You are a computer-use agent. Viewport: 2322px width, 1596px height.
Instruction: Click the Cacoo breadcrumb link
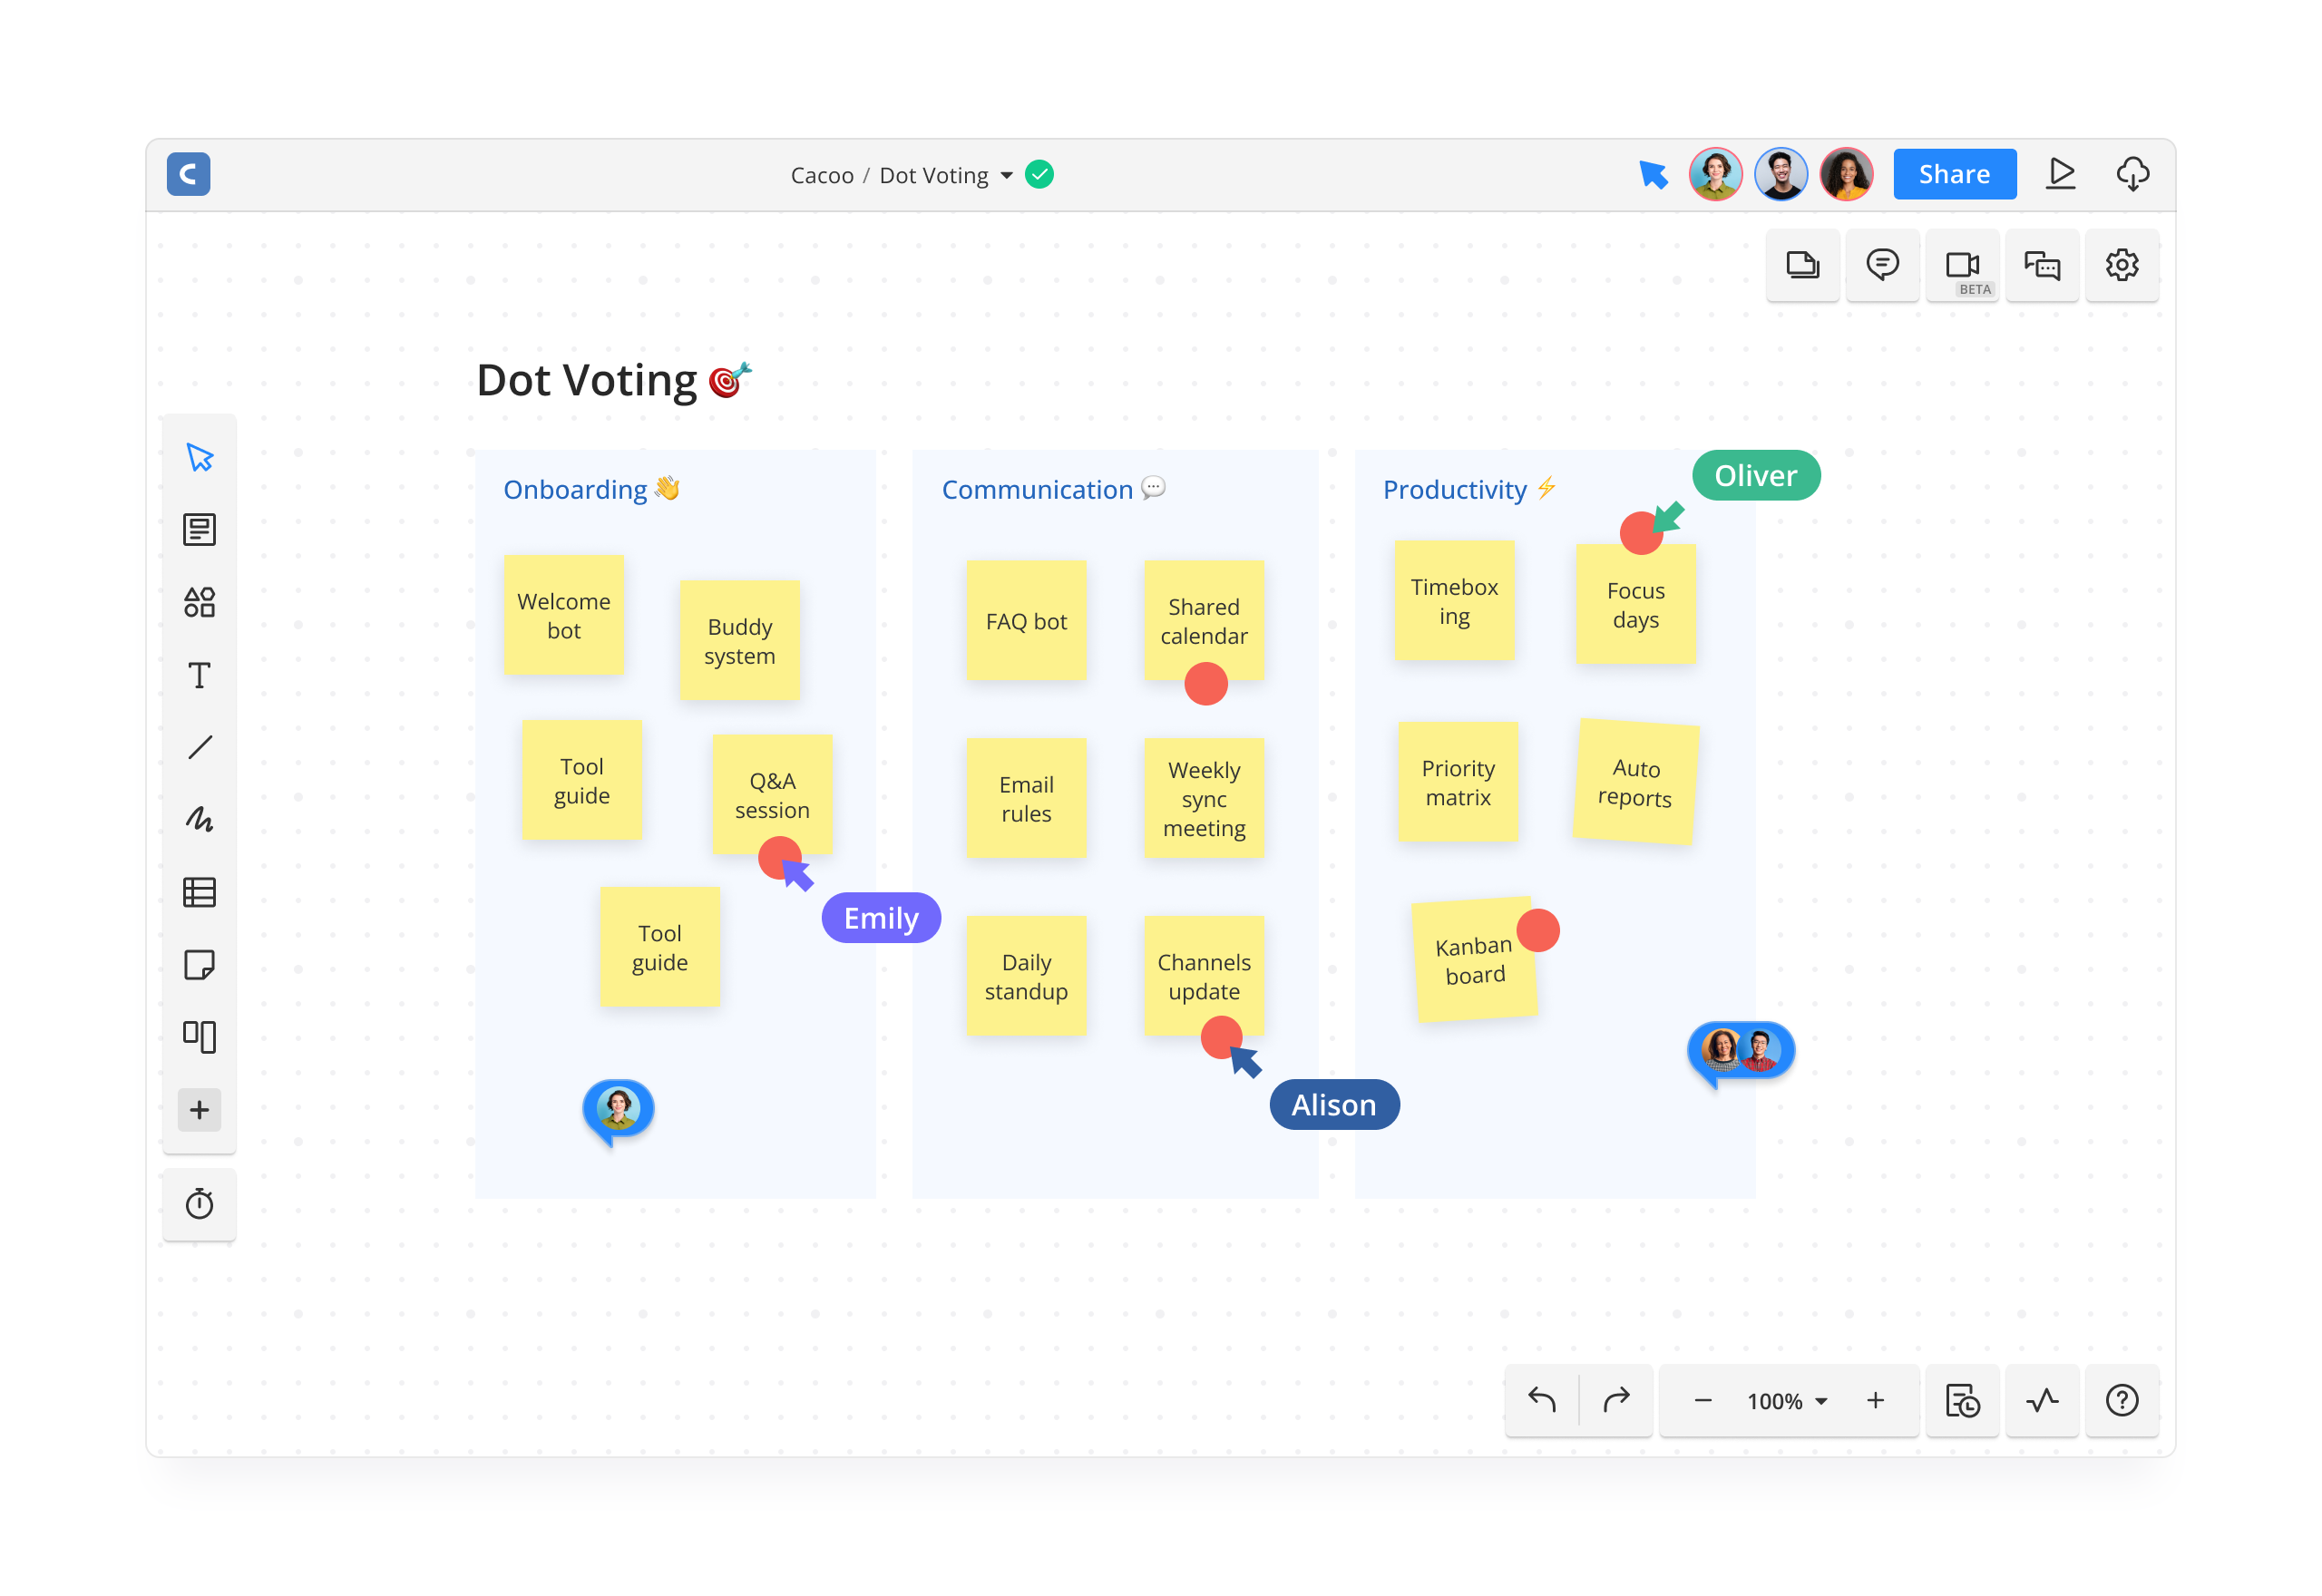pyautogui.click(x=822, y=176)
